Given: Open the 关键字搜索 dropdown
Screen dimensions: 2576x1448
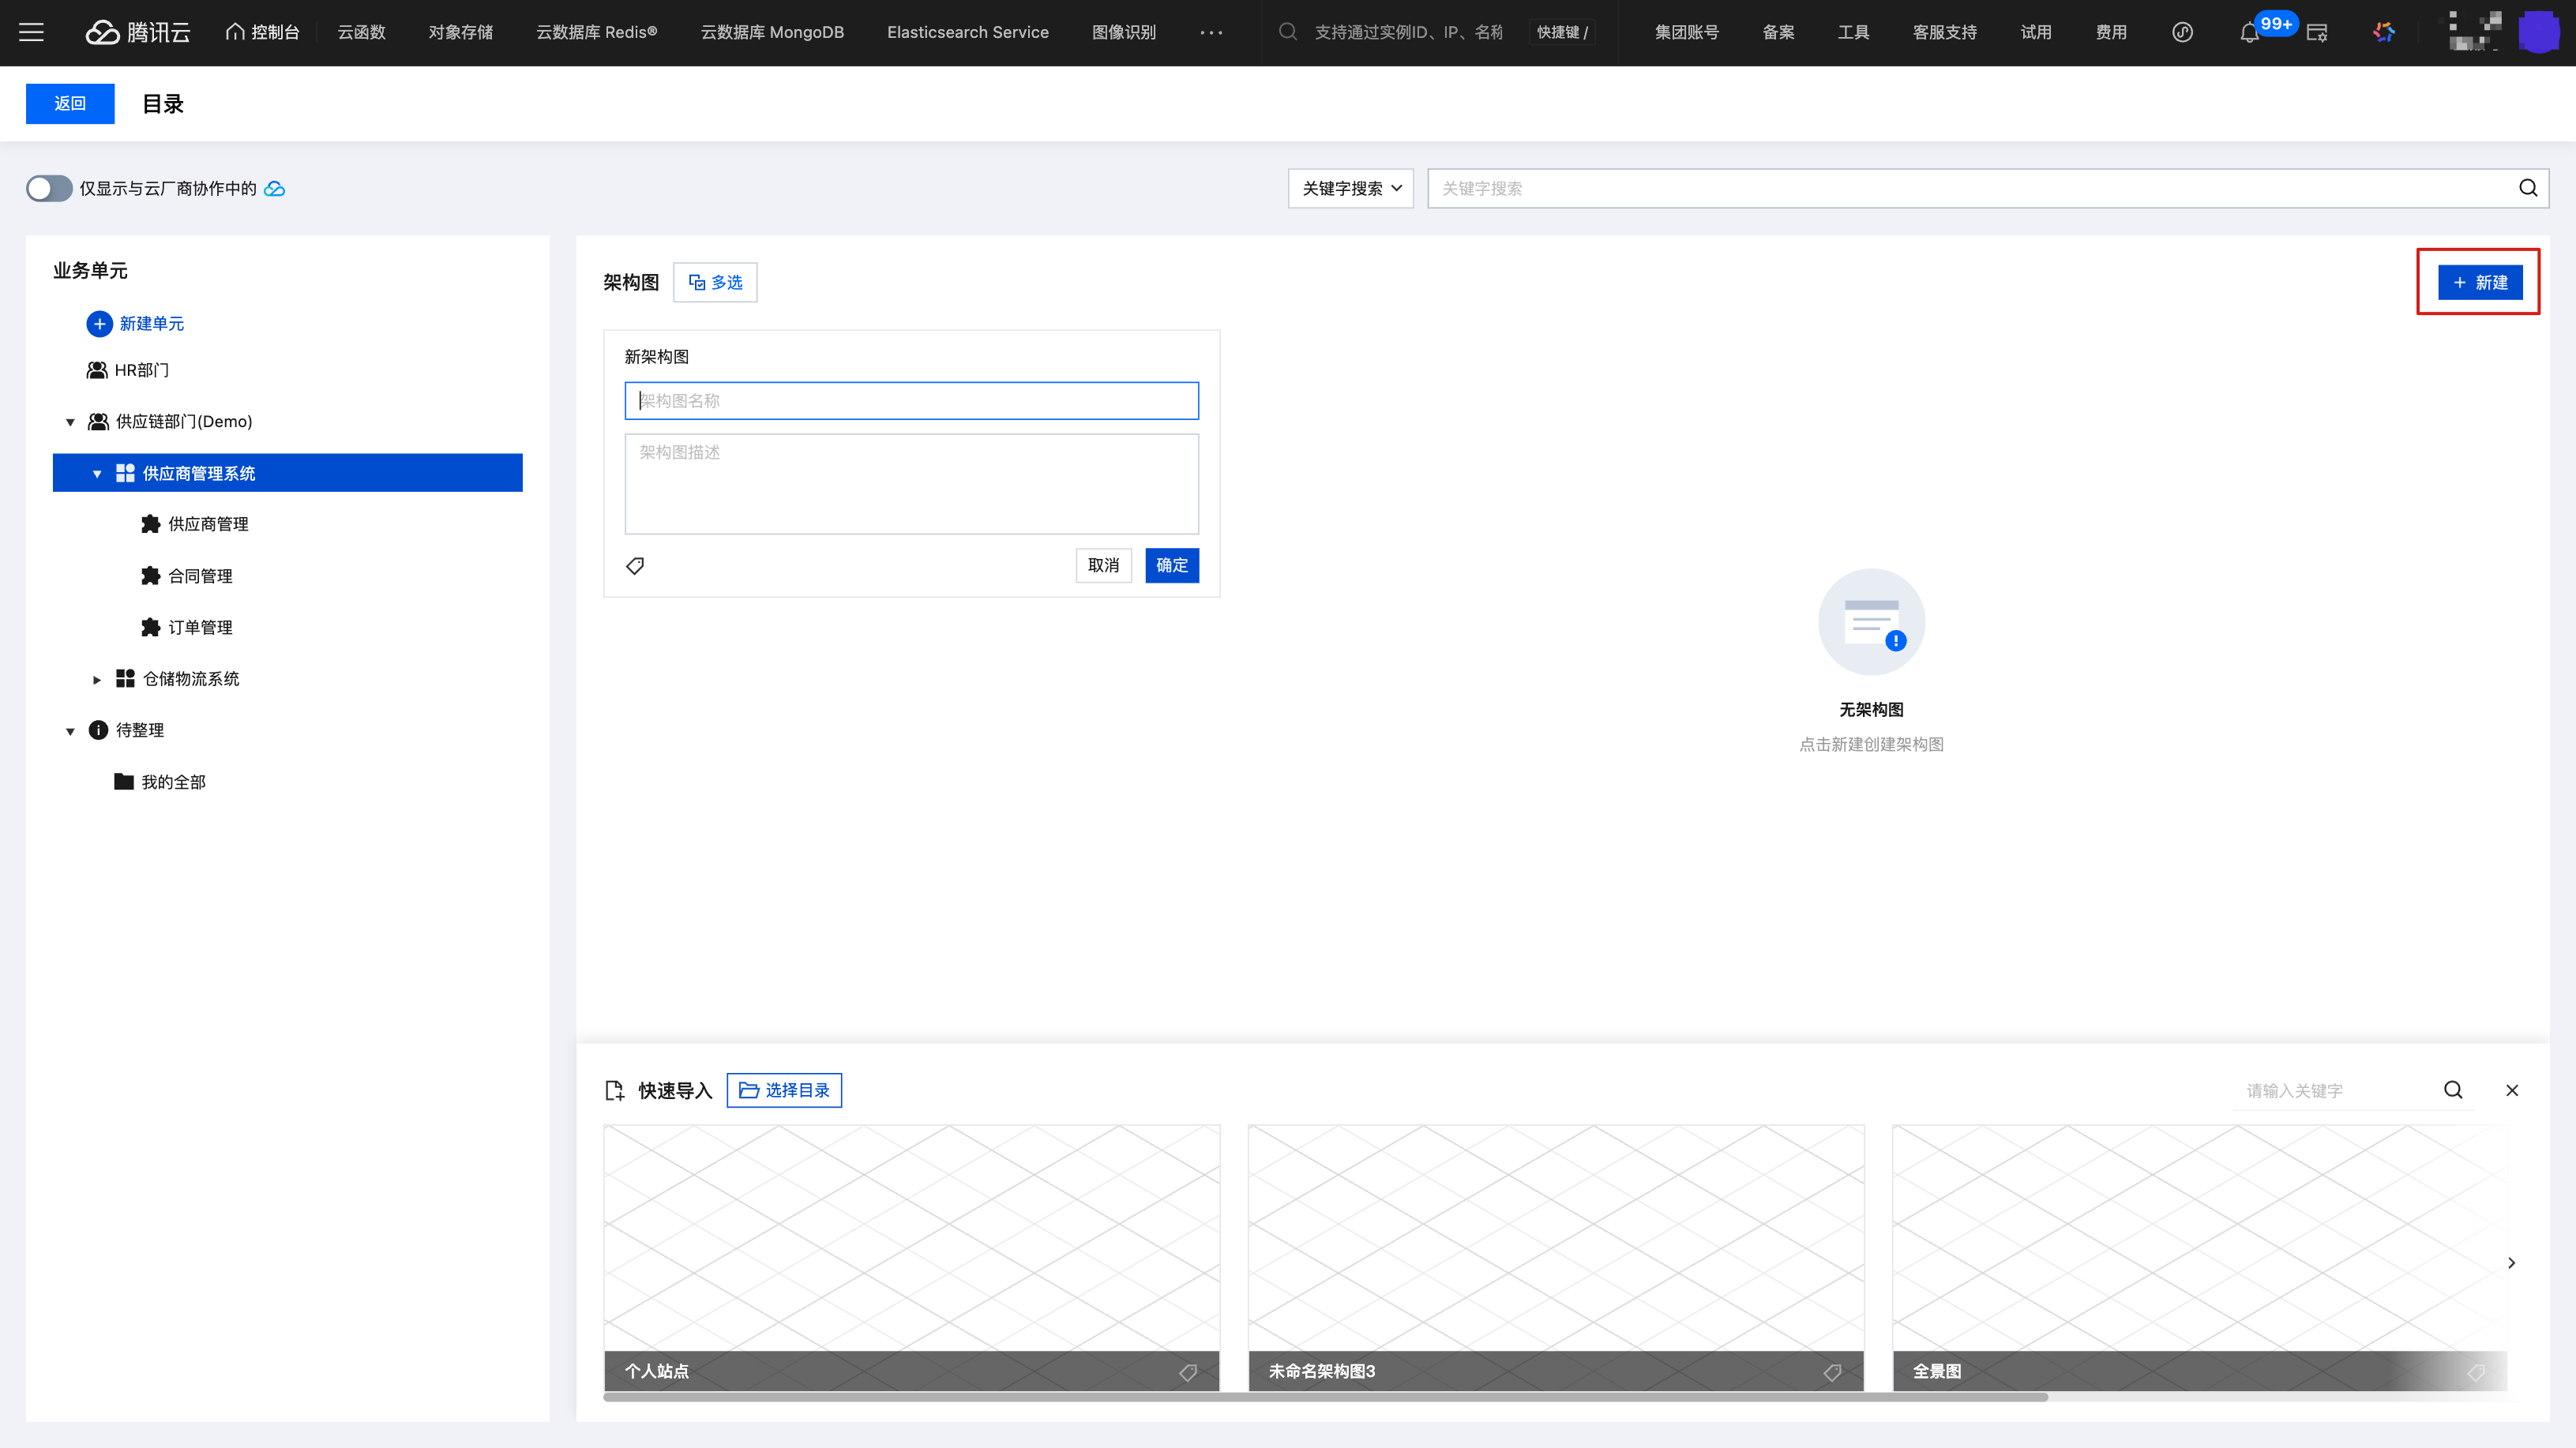Looking at the screenshot, I should 1350,188.
